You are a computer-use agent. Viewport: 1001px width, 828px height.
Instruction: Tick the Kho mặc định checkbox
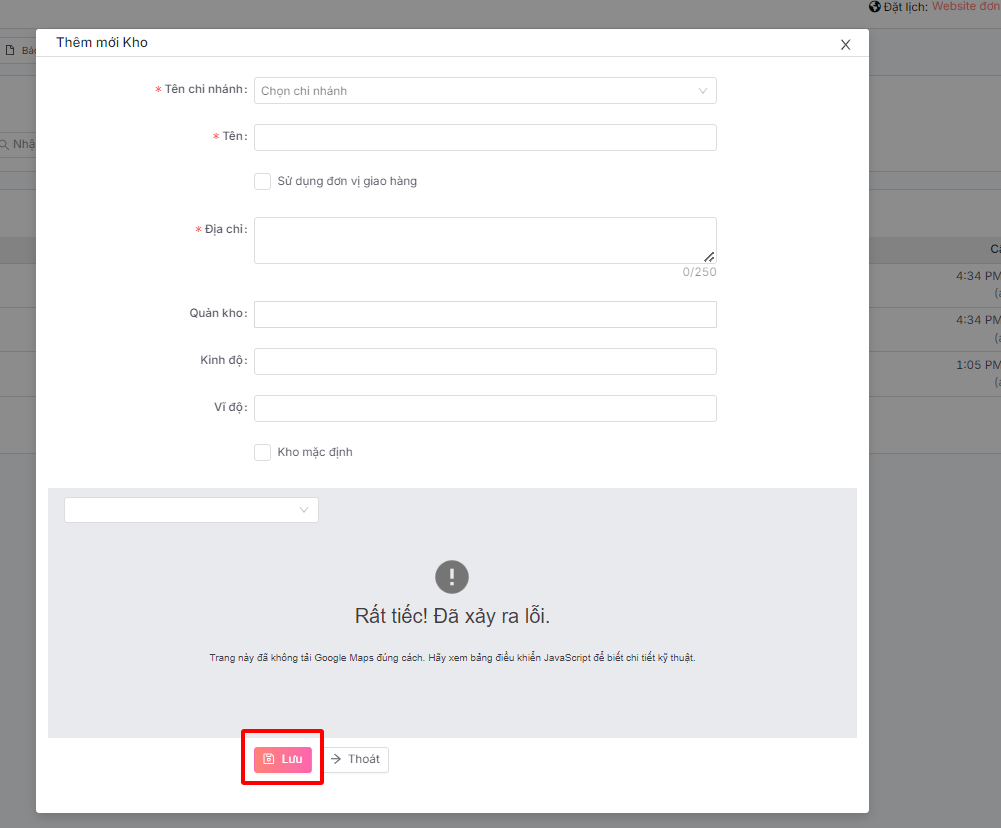pos(262,452)
